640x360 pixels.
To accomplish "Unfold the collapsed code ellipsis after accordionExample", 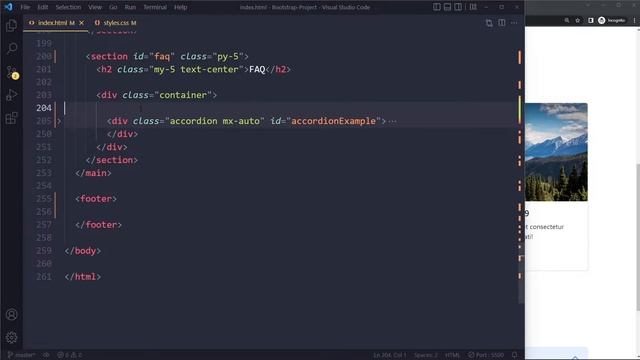I will (x=392, y=121).
